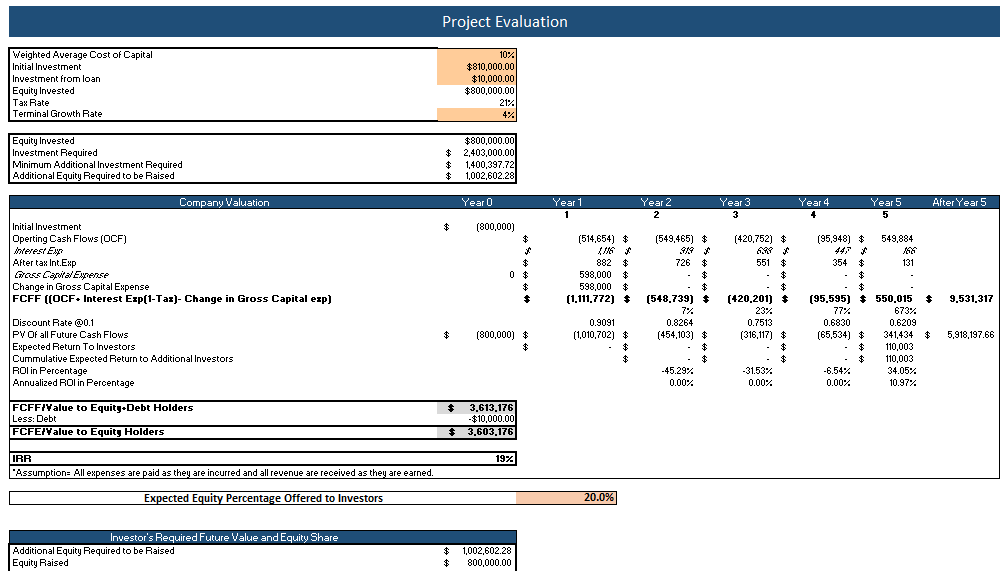Select the Initial Investment $810,000.00 cell
This screenshot has height=571, width=1008.
tap(477, 67)
